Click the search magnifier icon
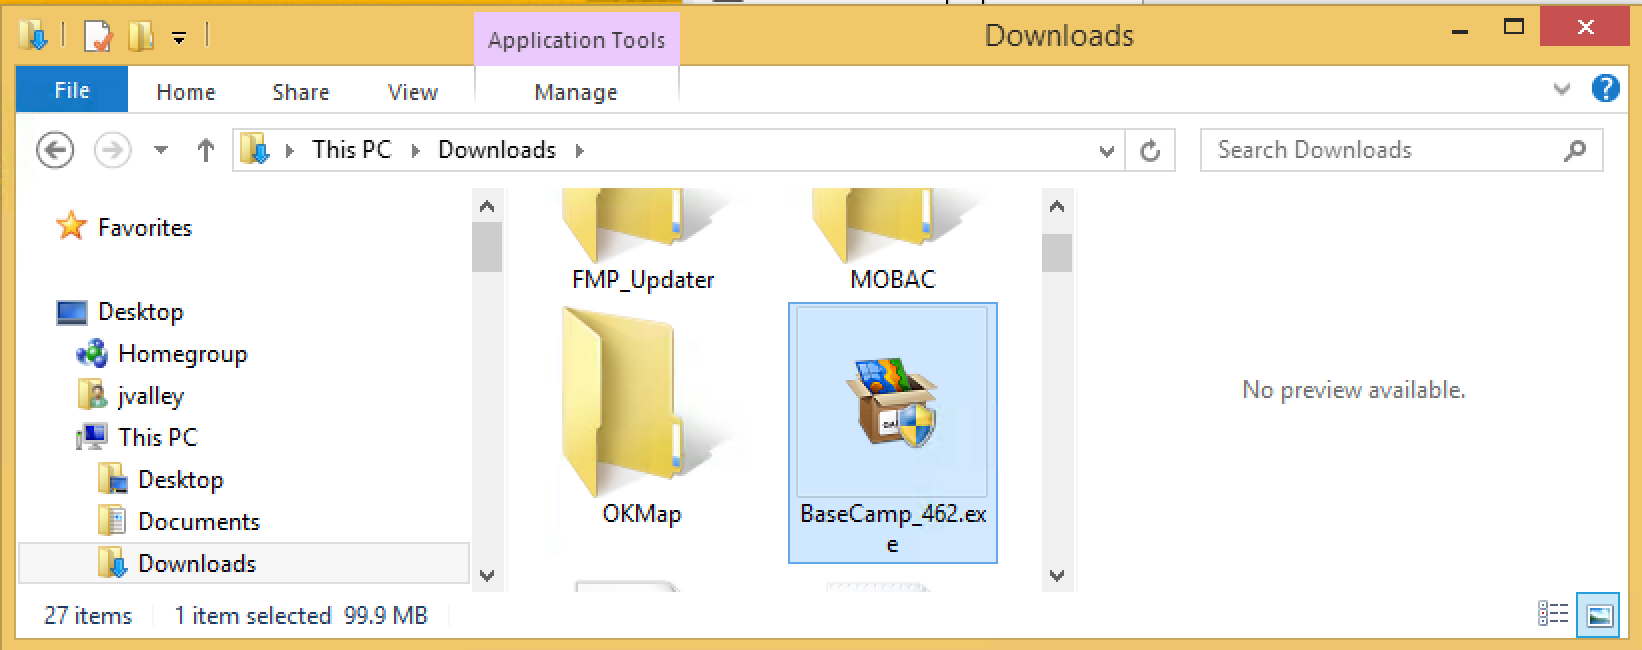1642x650 pixels. pyautogui.click(x=1574, y=150)
